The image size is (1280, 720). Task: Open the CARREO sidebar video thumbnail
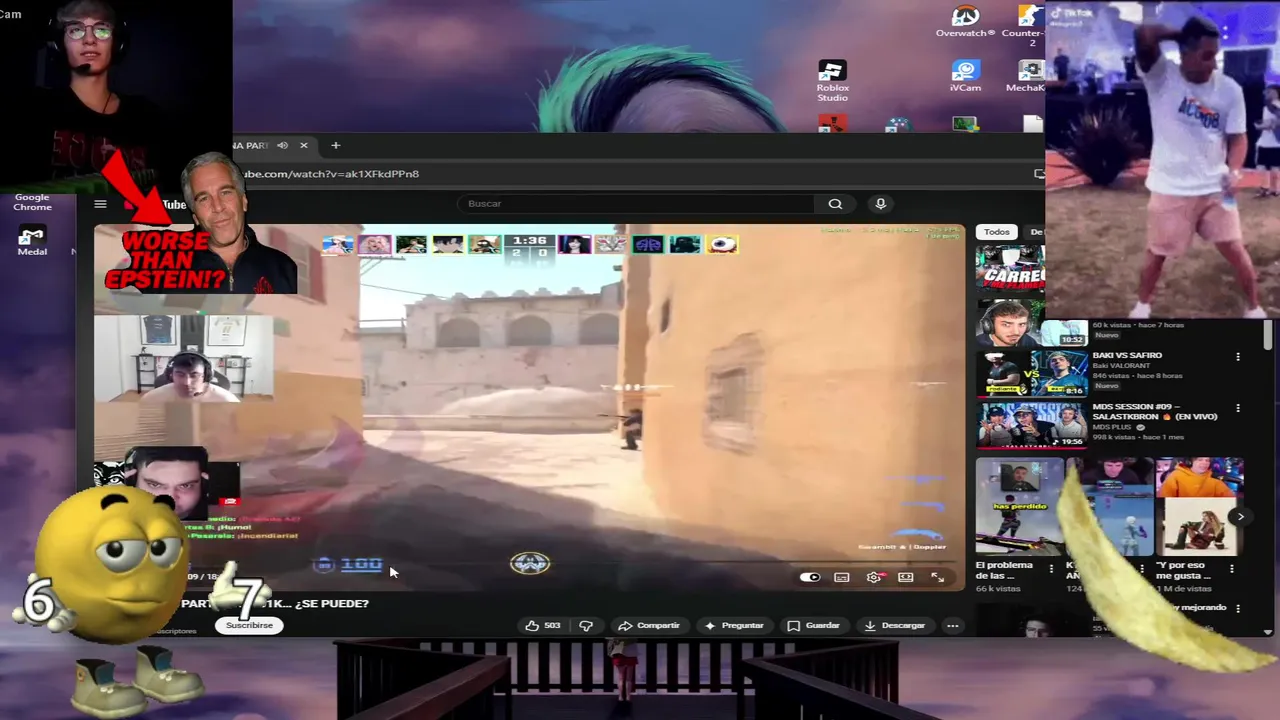pyautogui.click(x=1011, y=268)
